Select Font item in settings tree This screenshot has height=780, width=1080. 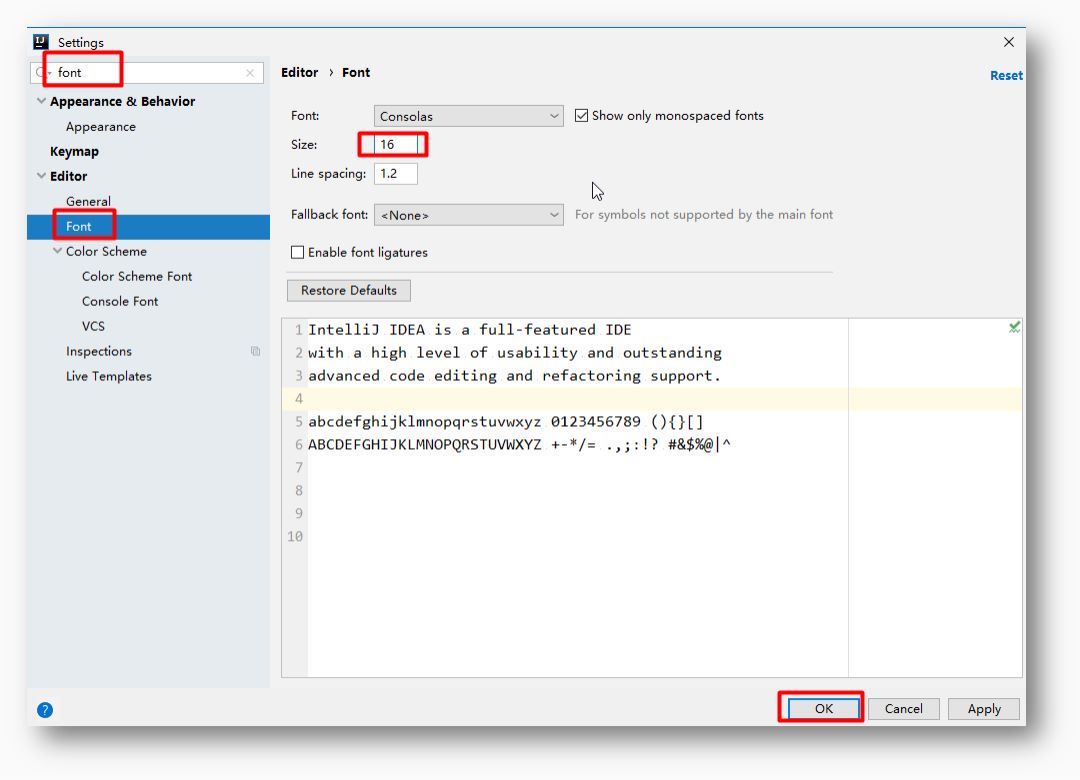[148, 227]
